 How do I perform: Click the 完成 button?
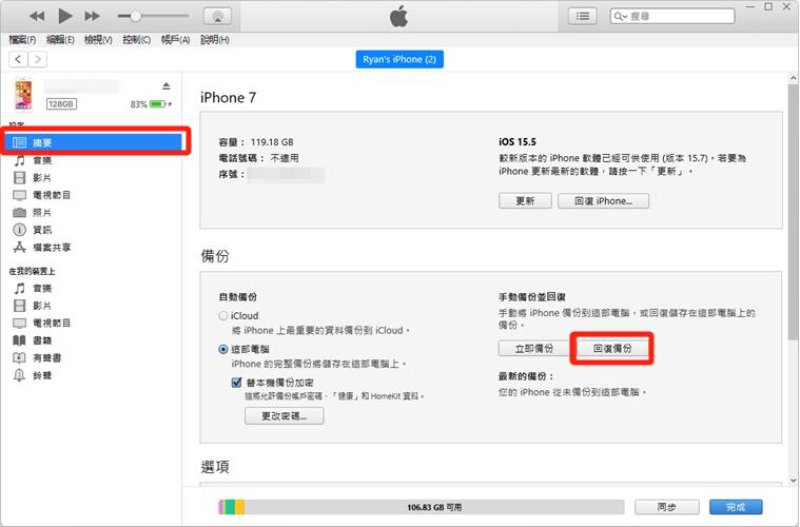click(736, 507)
